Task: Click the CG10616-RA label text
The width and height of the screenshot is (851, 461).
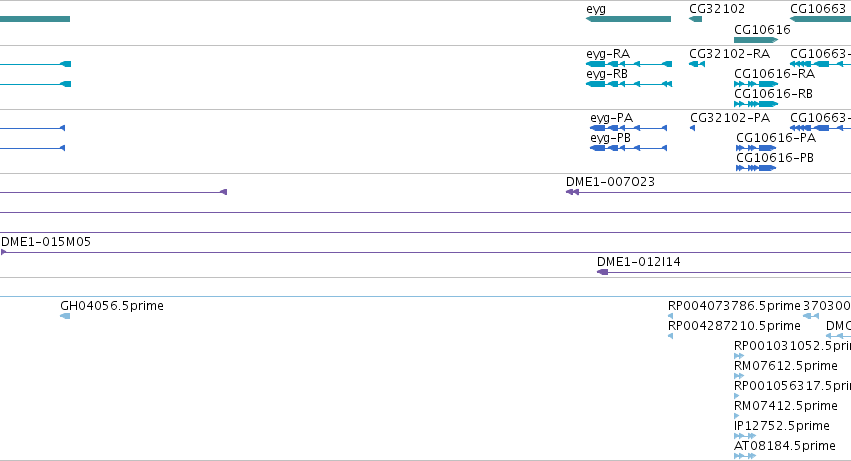Action: tap(774, 74)
